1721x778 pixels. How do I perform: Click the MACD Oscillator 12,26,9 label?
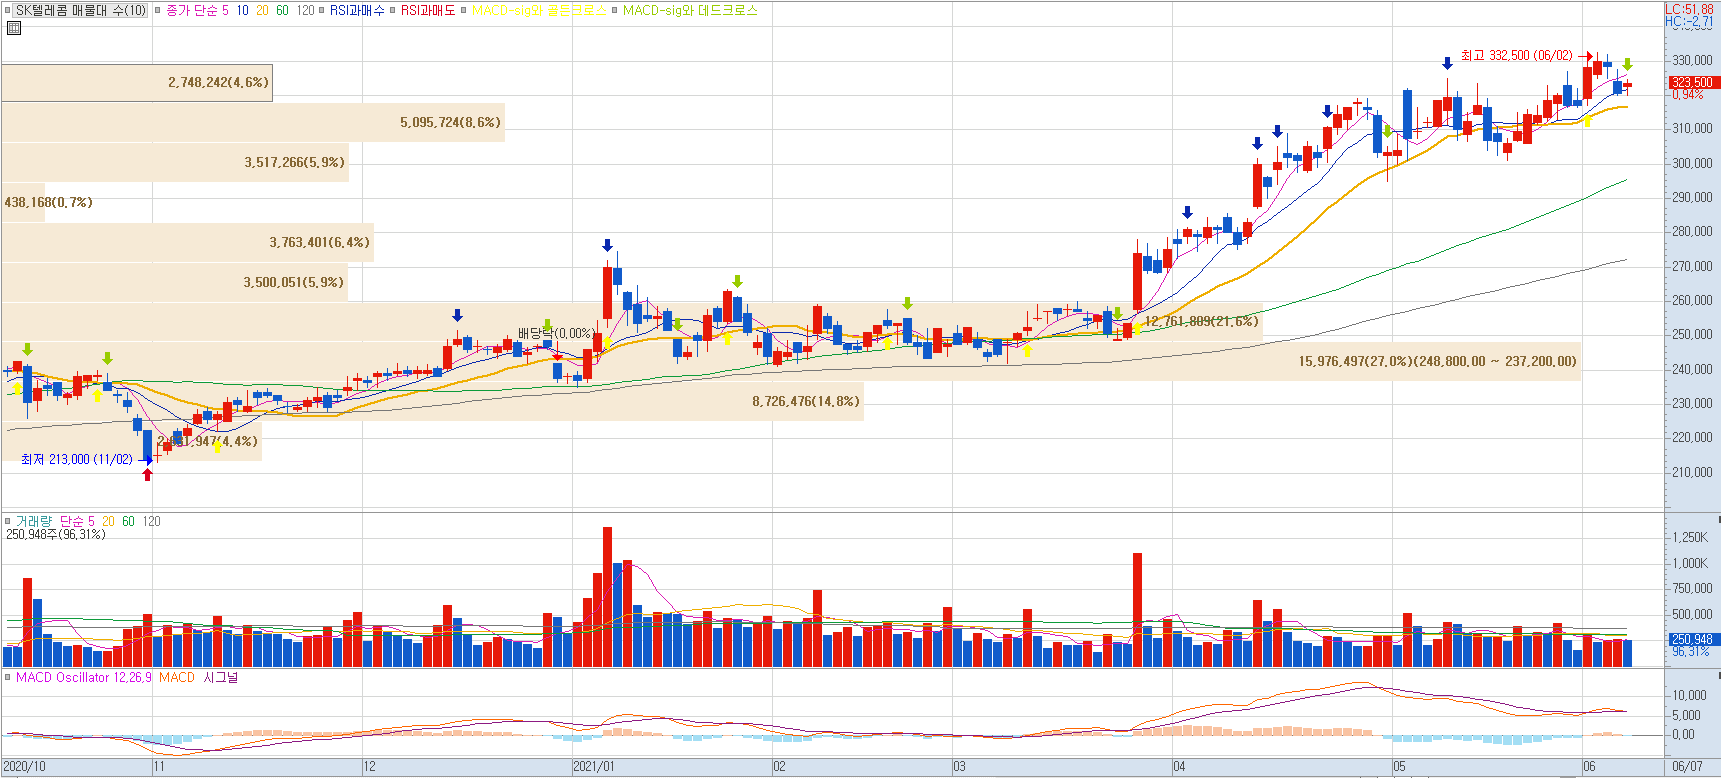84,677
